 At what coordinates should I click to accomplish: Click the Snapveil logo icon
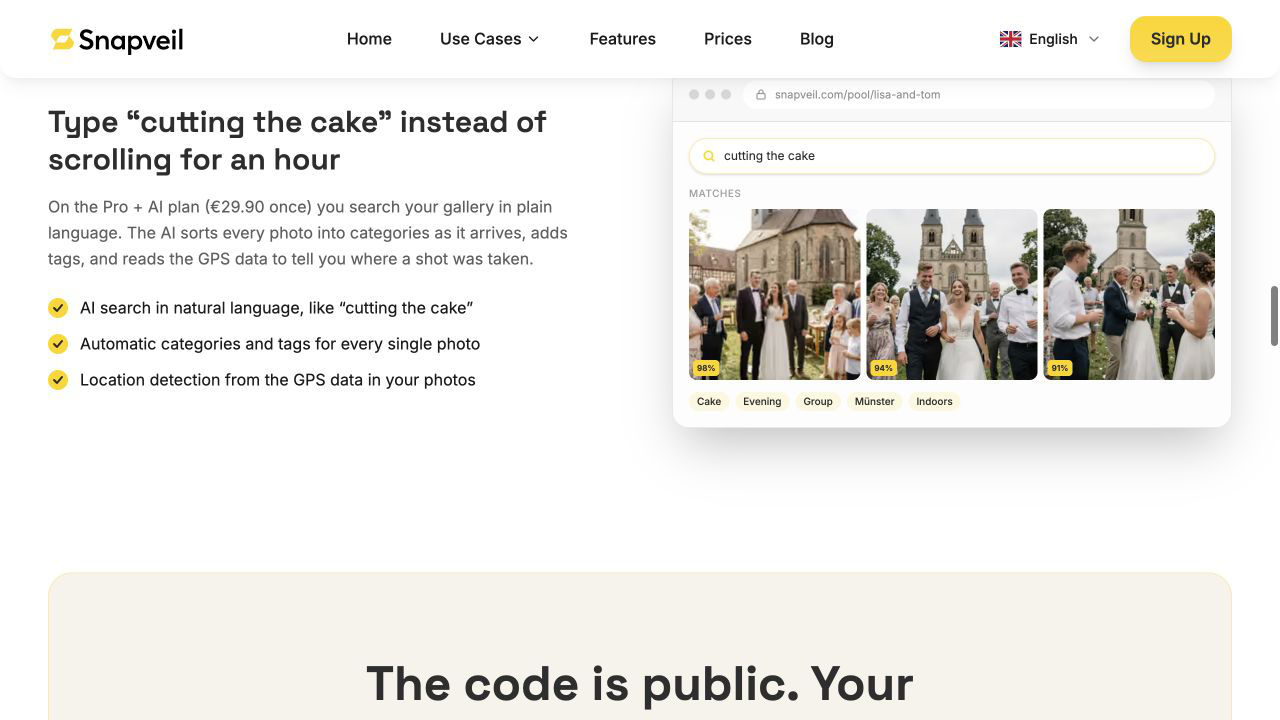click(62, 39)
